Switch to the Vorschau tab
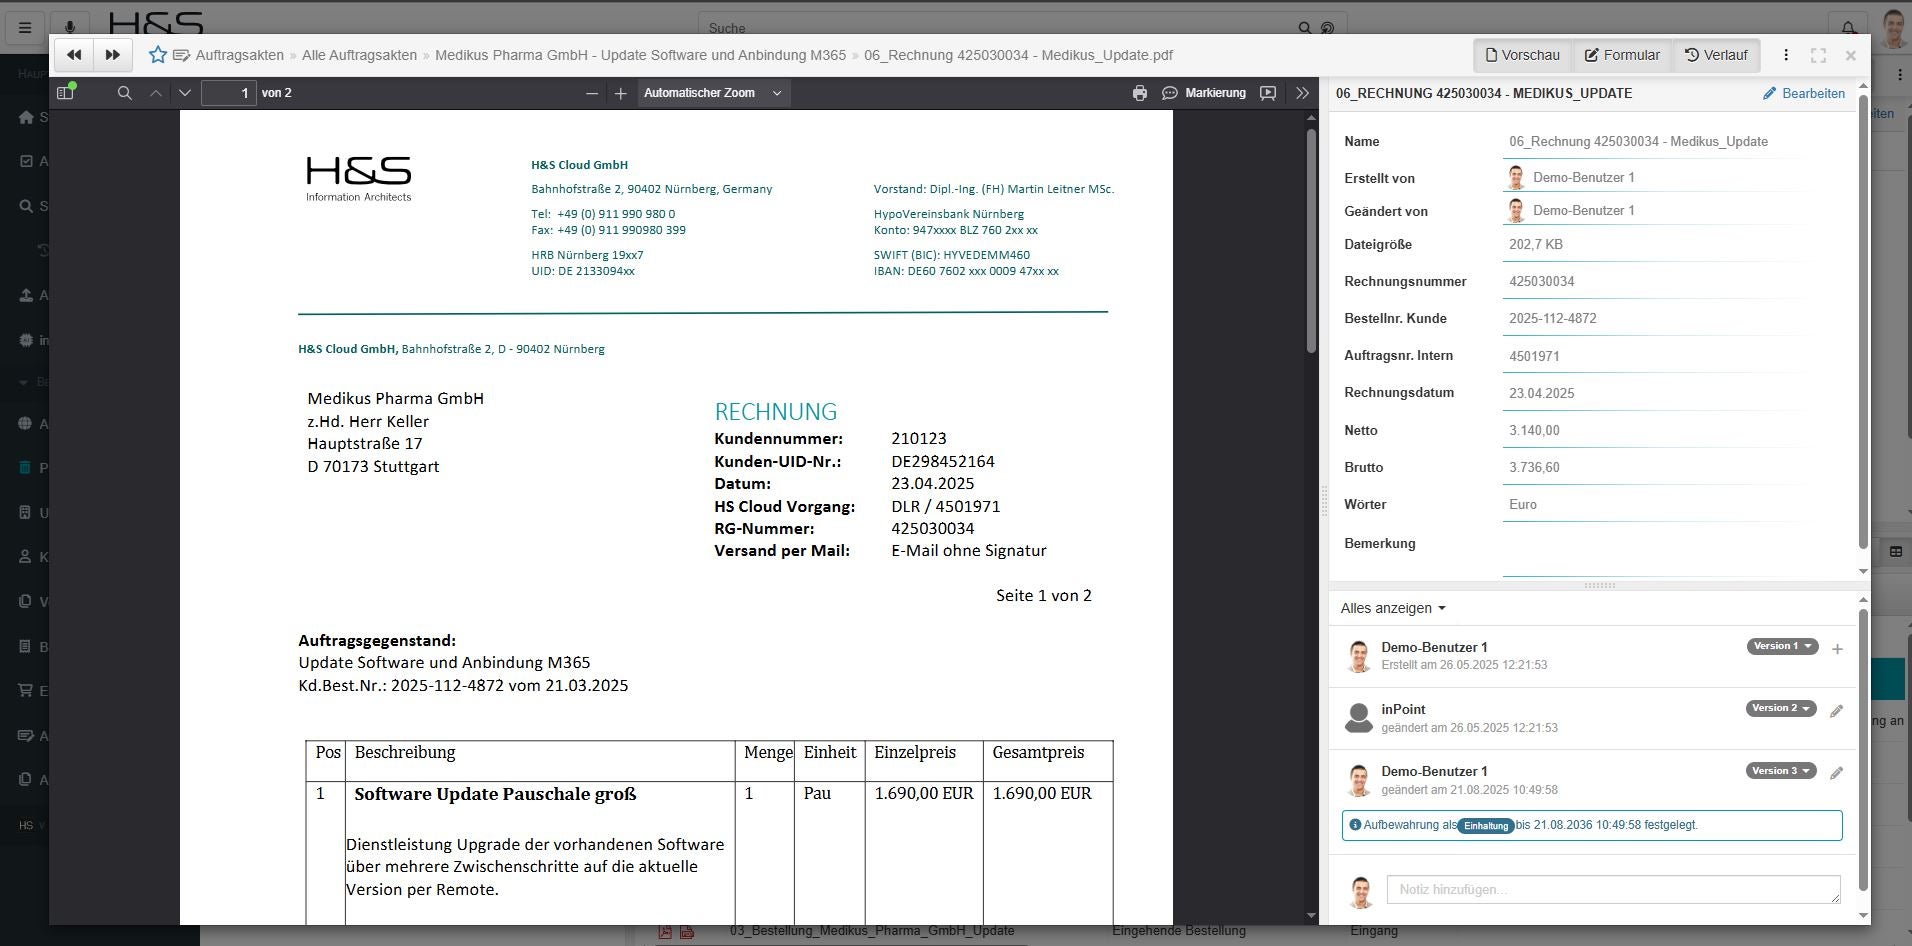 1523,55
